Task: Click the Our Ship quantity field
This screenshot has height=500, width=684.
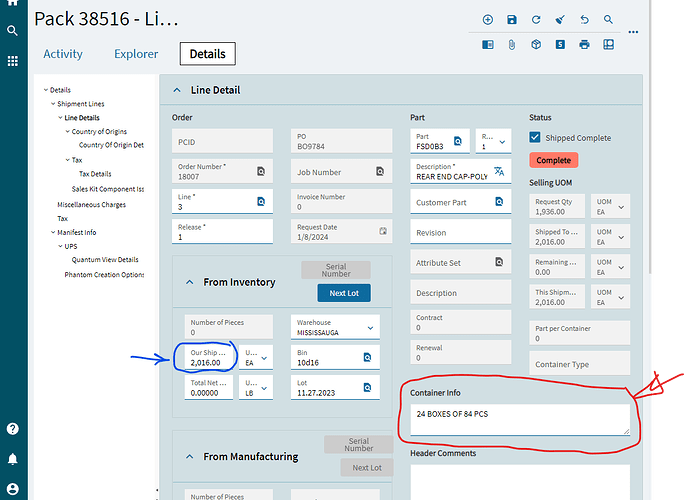Action: 209,358
